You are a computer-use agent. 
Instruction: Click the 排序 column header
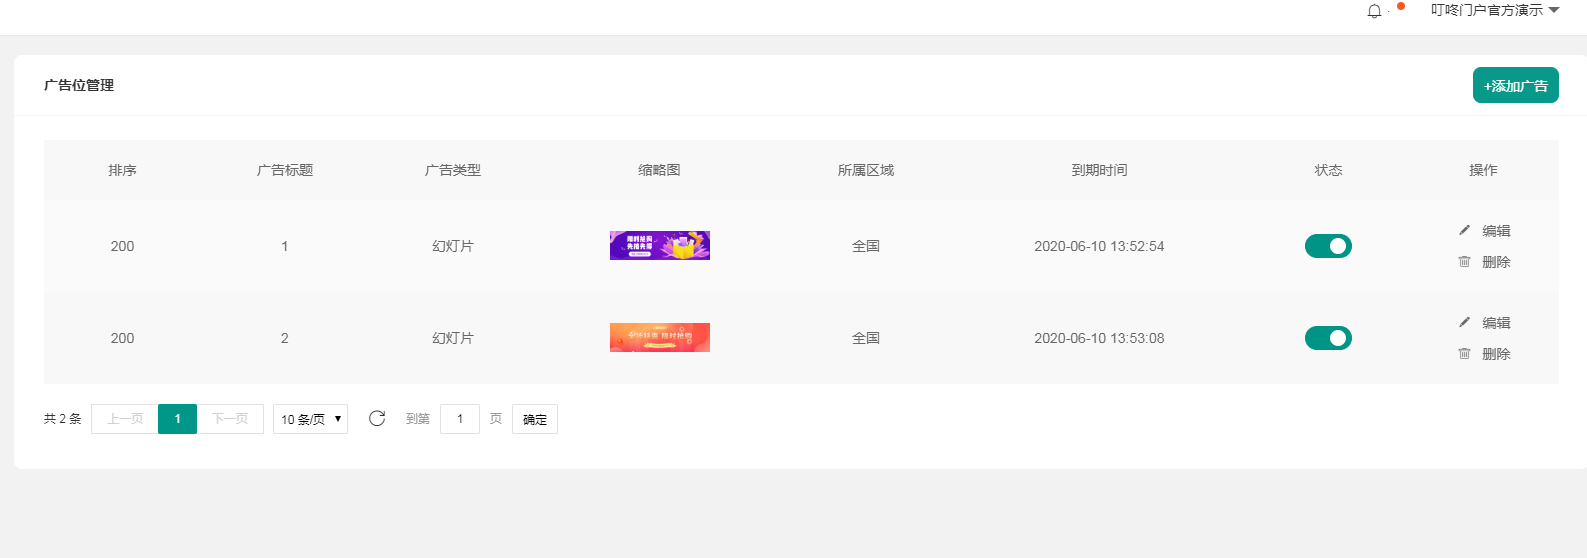tap(122, 170)
